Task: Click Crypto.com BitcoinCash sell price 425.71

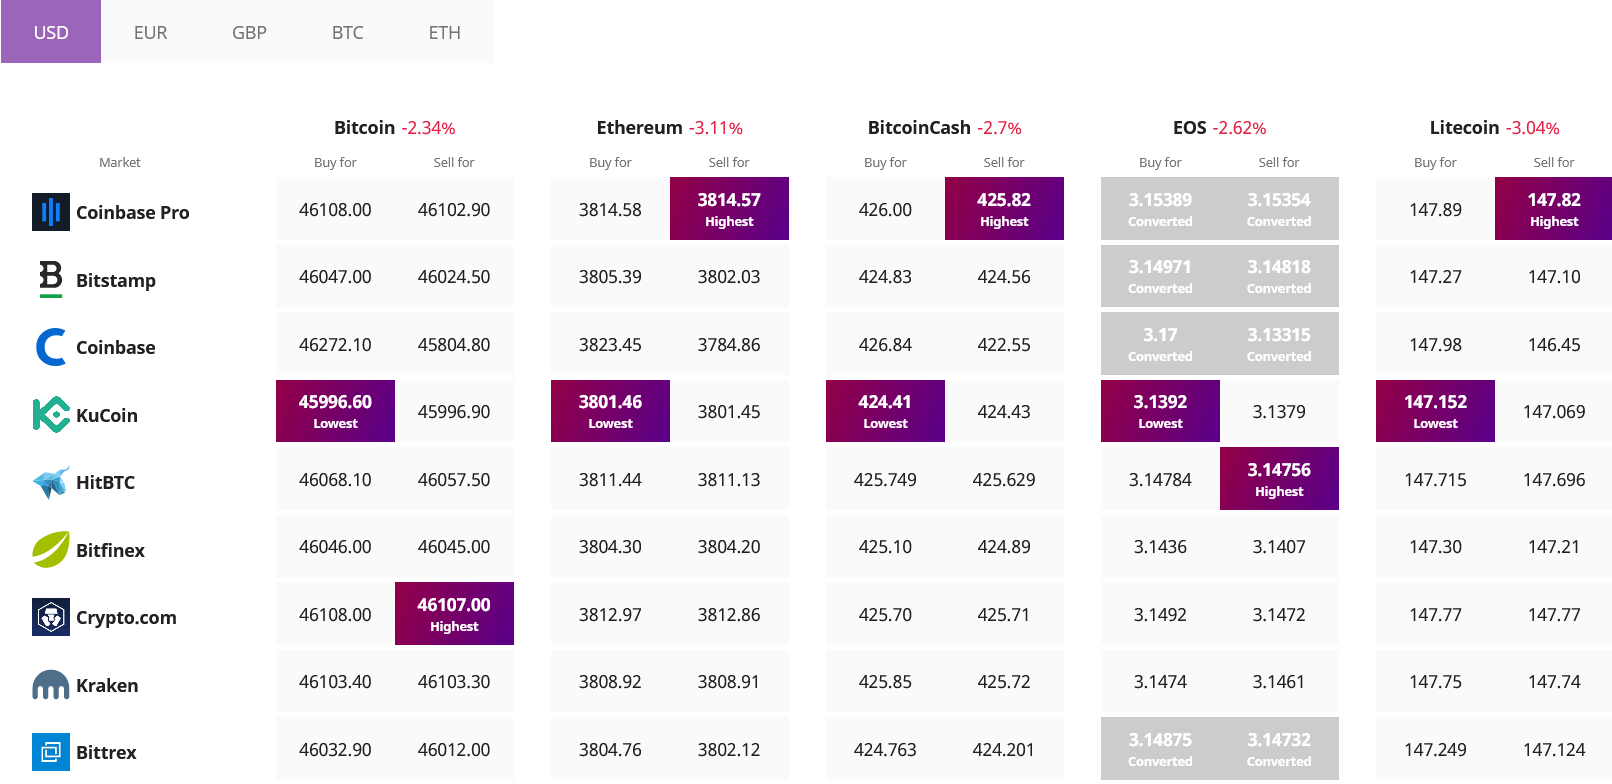Action: coord(1004,615)
